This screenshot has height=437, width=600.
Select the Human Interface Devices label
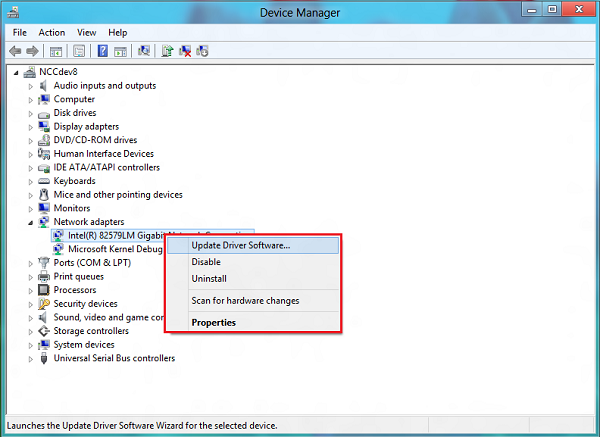point(103,154)
